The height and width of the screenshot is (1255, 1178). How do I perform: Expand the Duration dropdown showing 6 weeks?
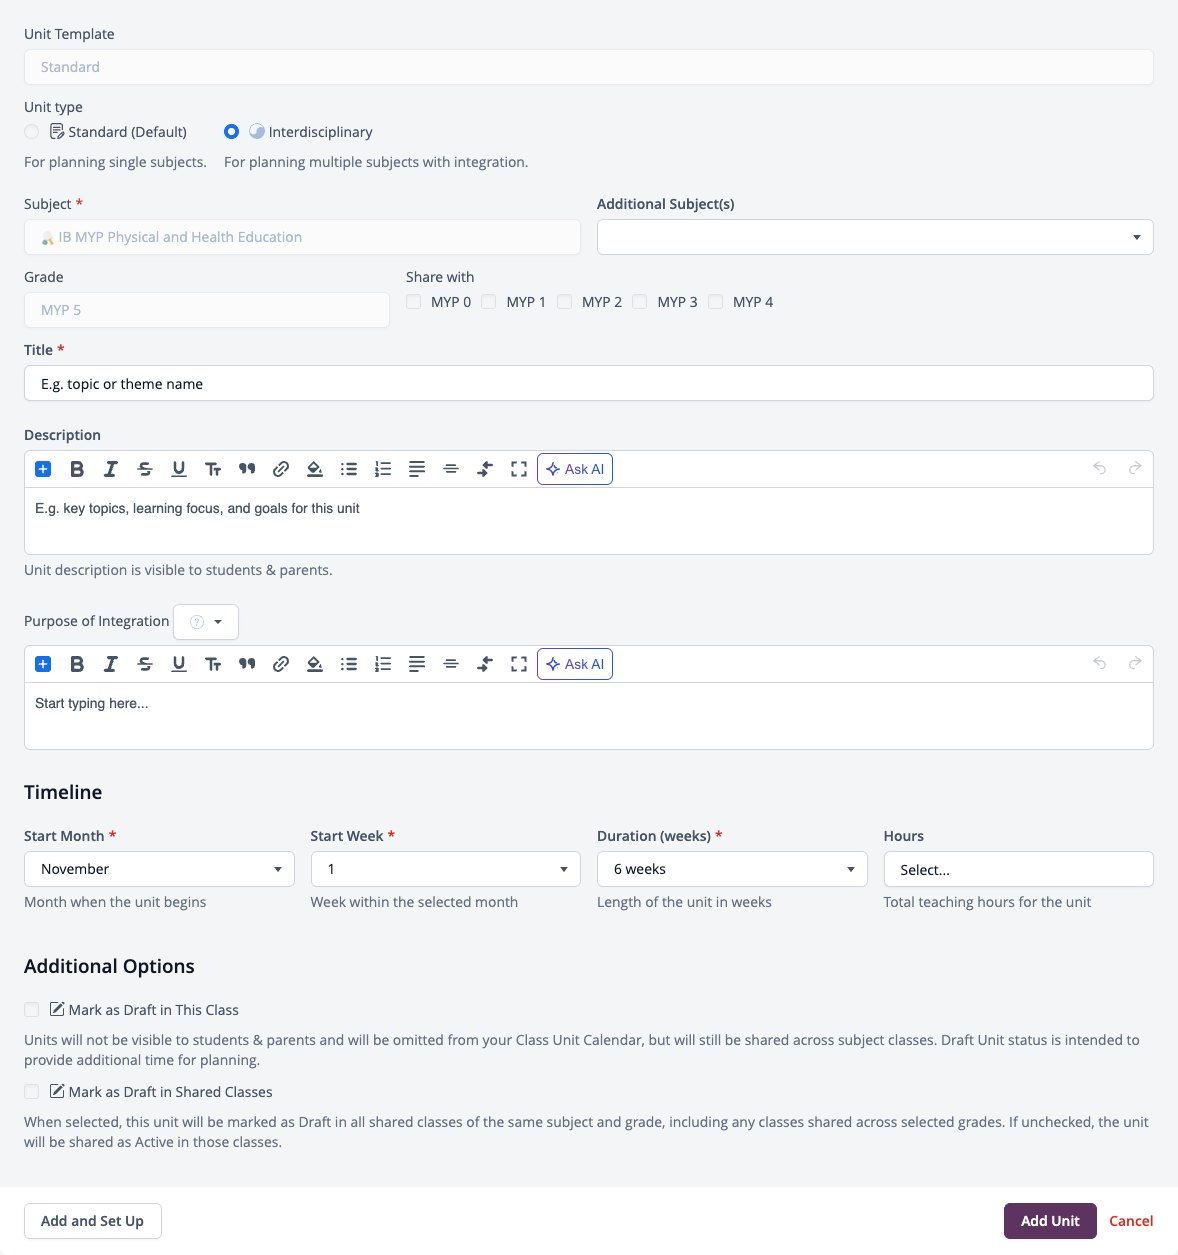732,869
